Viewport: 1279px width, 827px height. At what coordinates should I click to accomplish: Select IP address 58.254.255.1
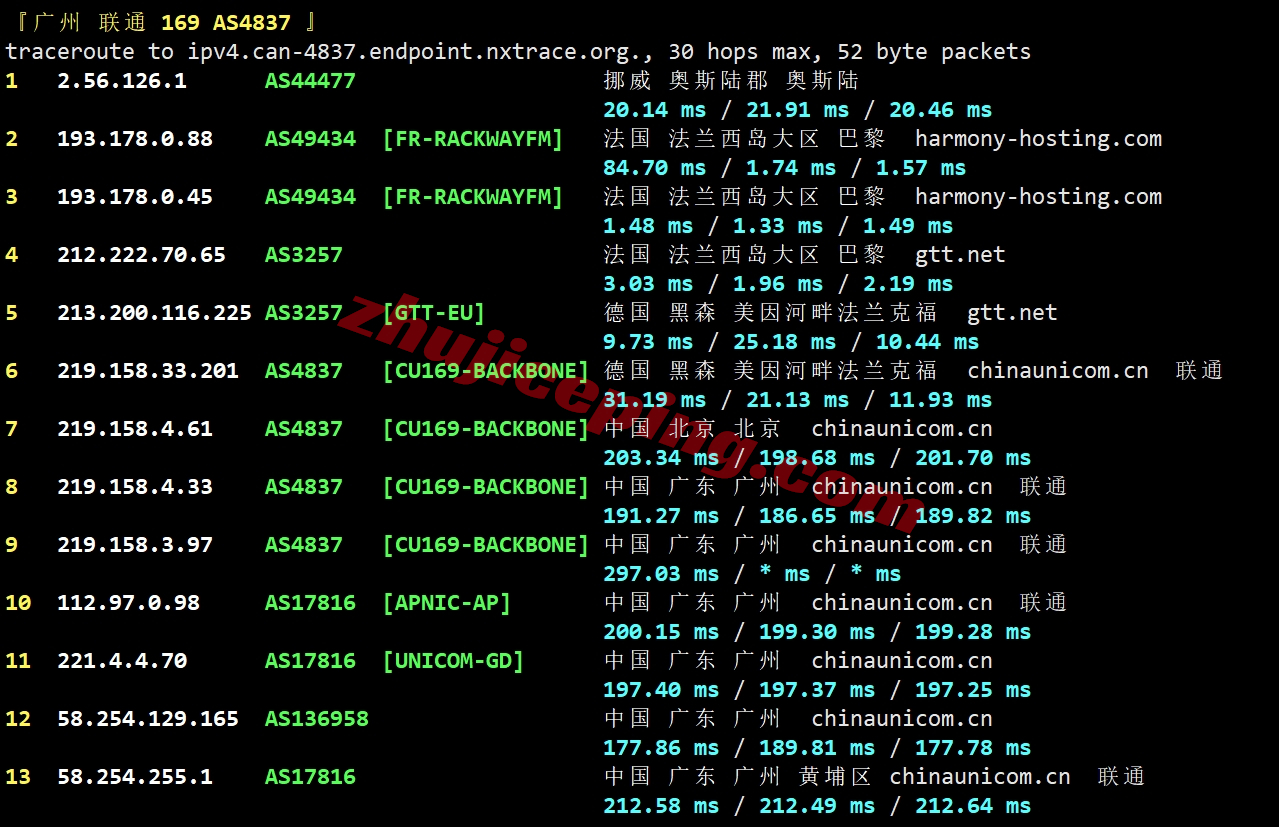coord(135,777)
